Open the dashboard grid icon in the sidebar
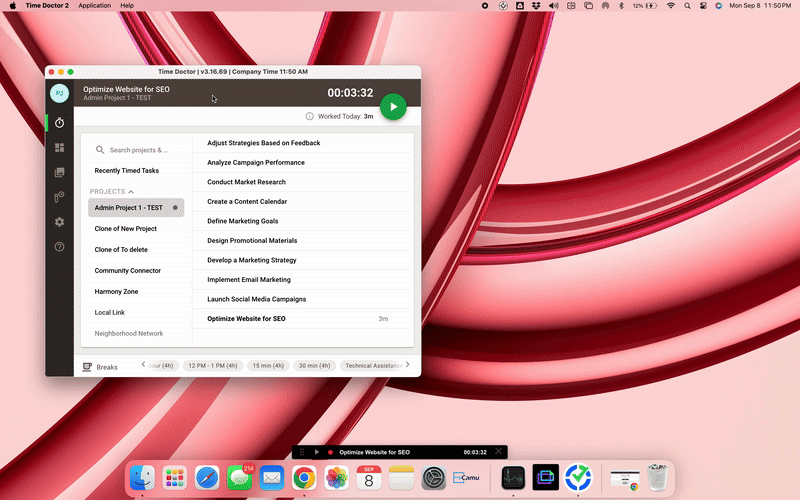800x500 pixels. tap(60, 147)
